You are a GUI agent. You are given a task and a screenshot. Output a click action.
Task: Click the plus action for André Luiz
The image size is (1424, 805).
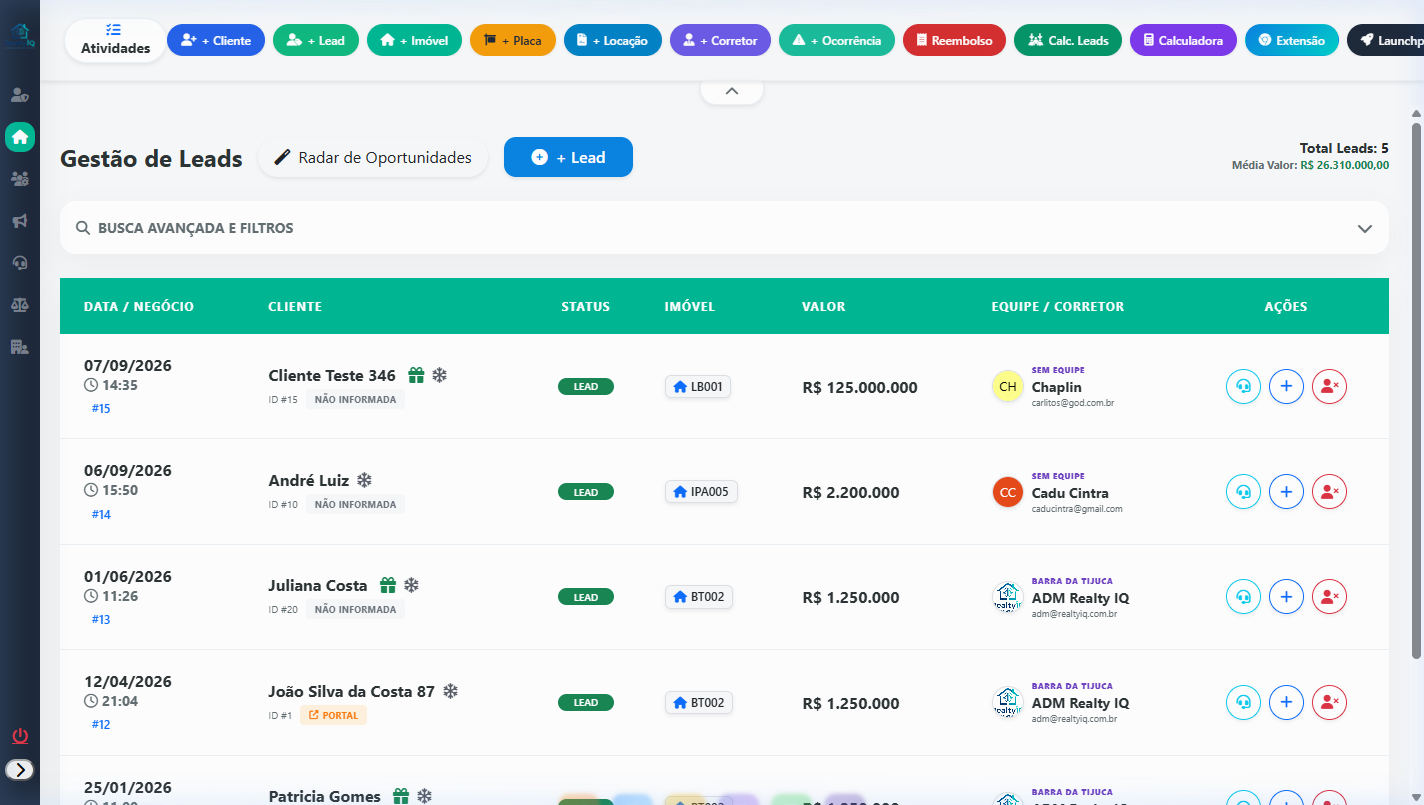1286,492
